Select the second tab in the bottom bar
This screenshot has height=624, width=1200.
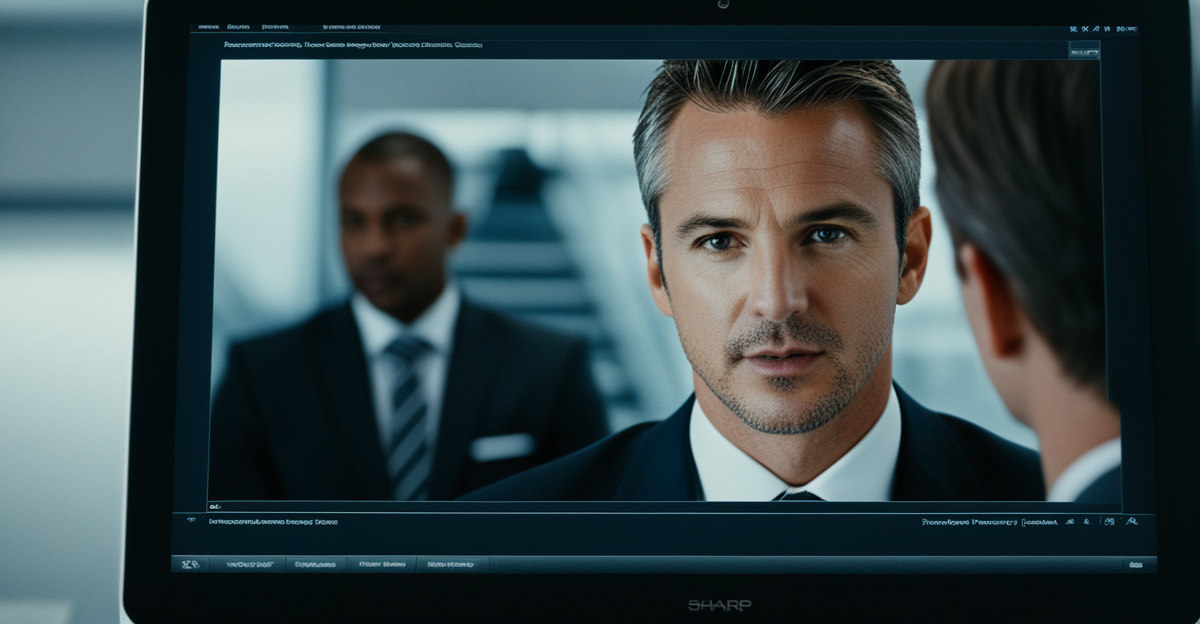point(316,564)
